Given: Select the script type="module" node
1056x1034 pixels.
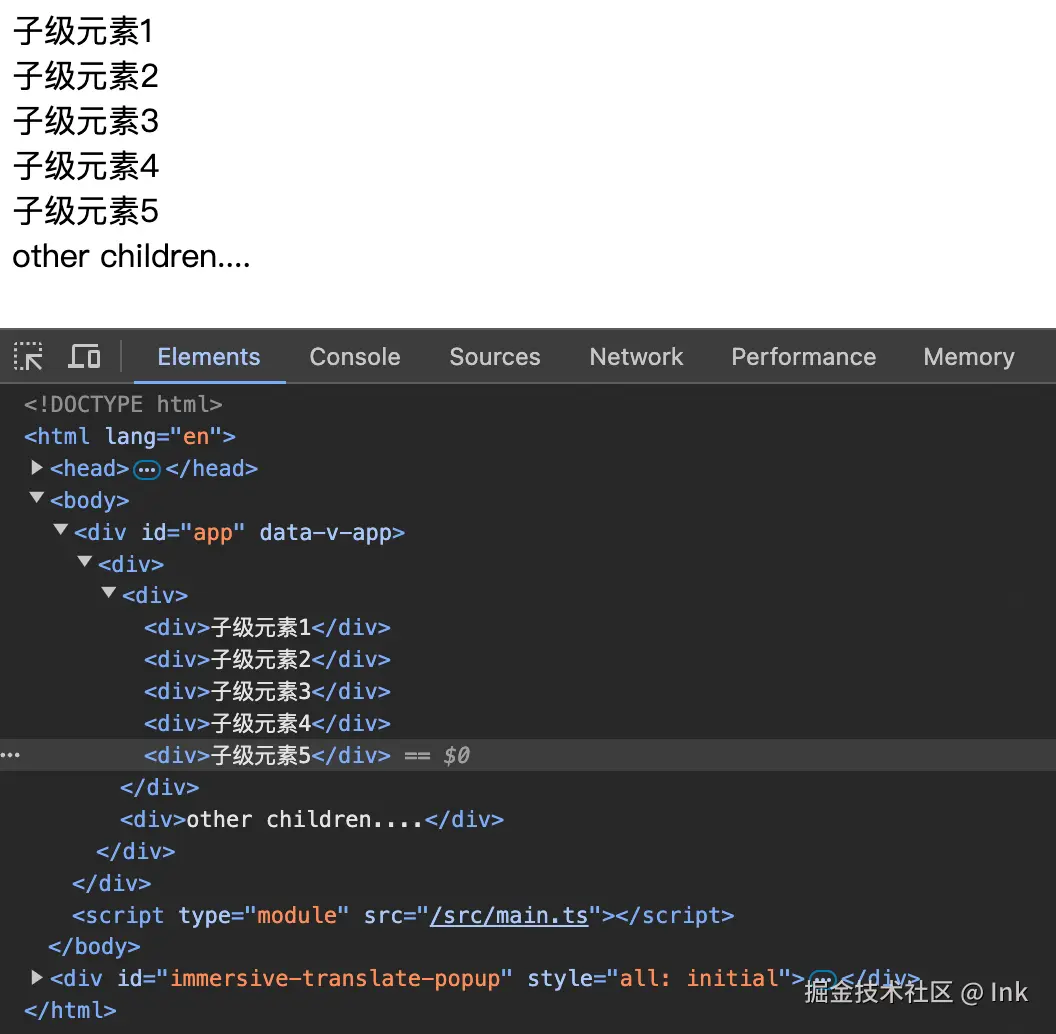Looking at the screenshot, I should tap(403, 915).
